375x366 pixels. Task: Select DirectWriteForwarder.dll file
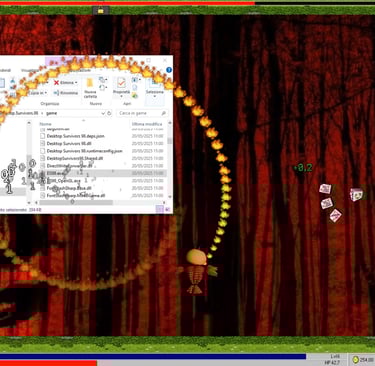click(69, 166)
